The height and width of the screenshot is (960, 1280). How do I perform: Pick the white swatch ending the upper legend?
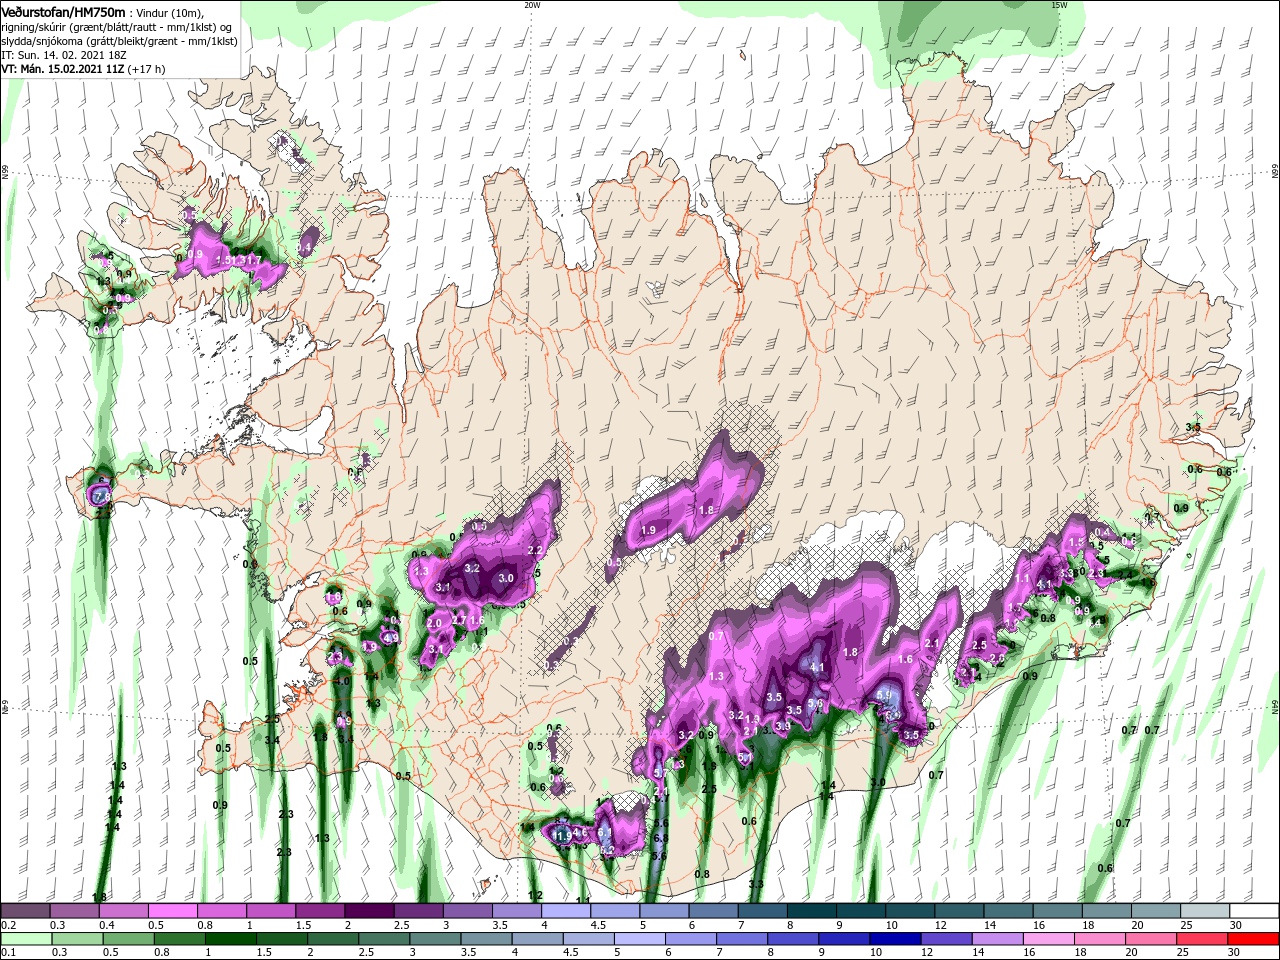[x=1254, y=911]
